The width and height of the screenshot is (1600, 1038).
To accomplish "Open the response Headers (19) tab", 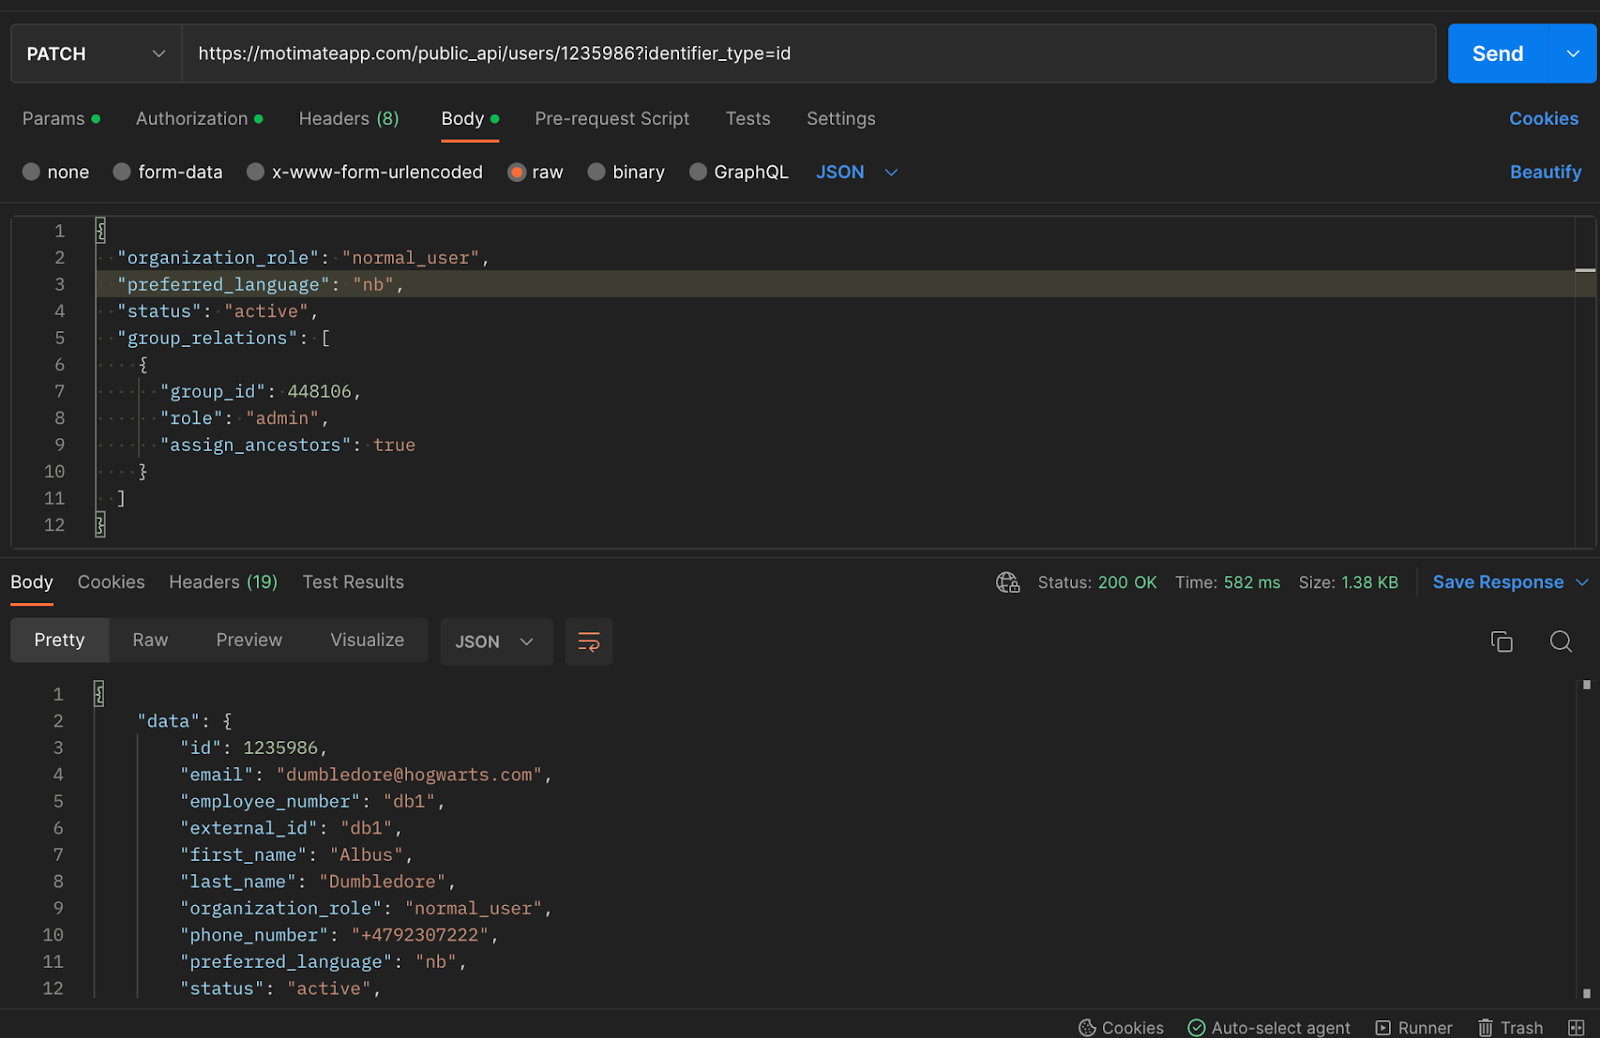I will click(223, 582).
